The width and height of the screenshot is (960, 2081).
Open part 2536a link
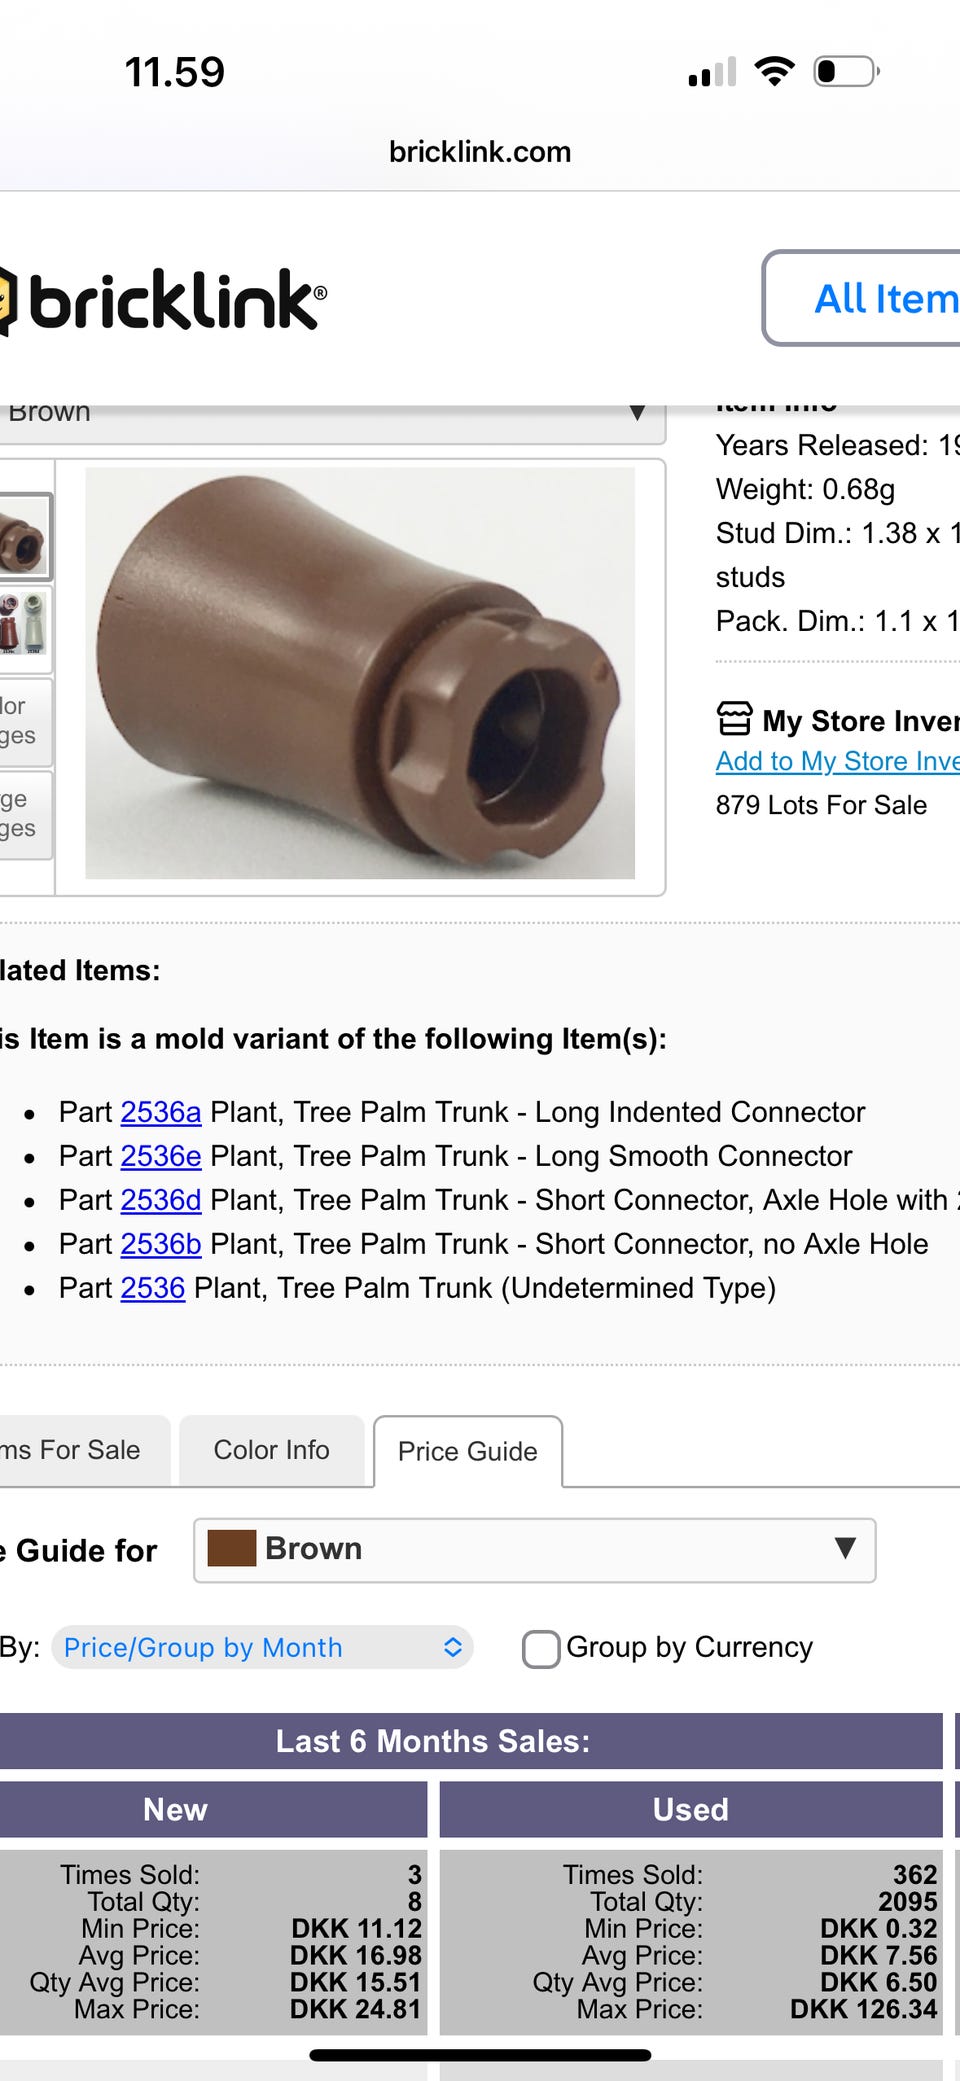click(160, 1112)
